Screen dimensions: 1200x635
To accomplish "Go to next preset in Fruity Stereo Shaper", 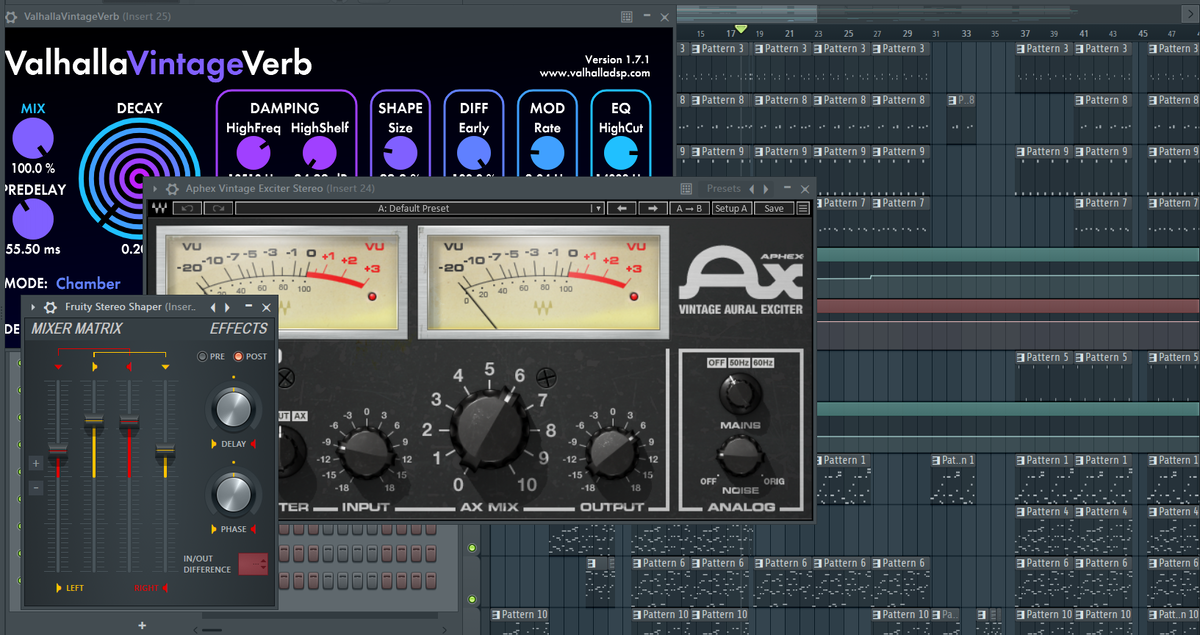I will [x=227, y=307].
